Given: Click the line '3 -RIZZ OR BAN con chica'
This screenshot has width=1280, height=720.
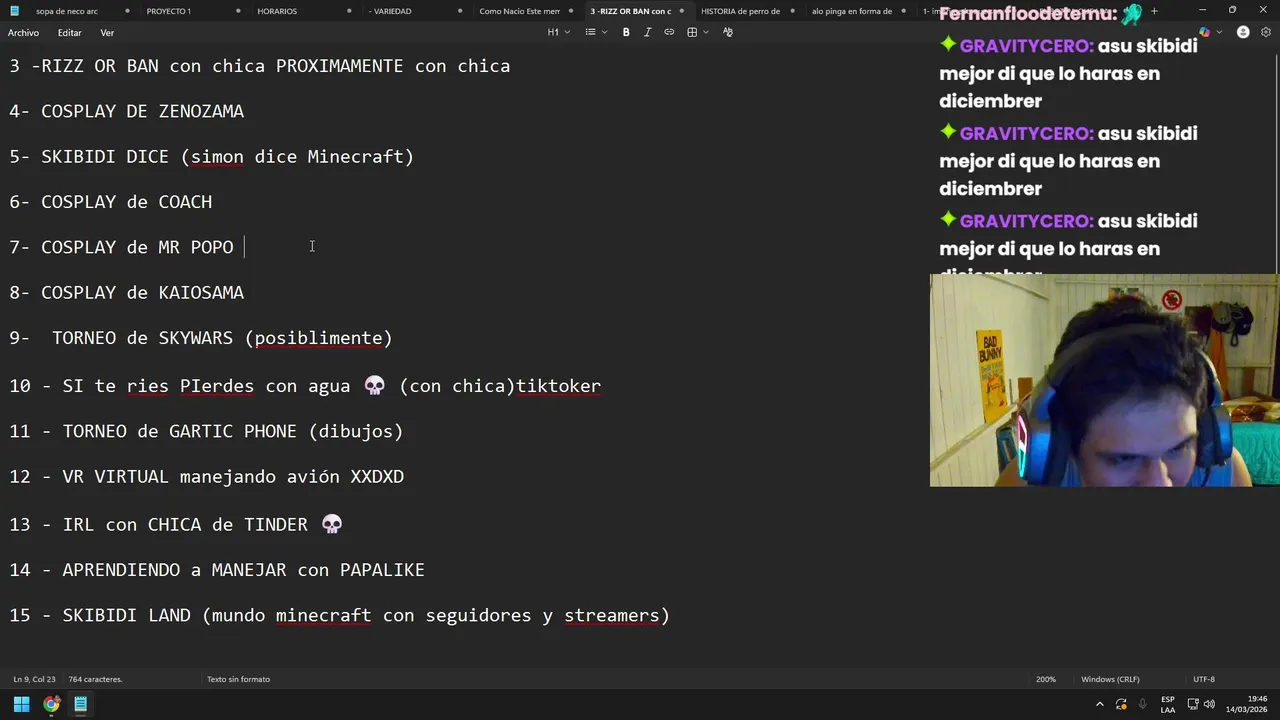Looking at the screenshot, I should tap(260, 66).
